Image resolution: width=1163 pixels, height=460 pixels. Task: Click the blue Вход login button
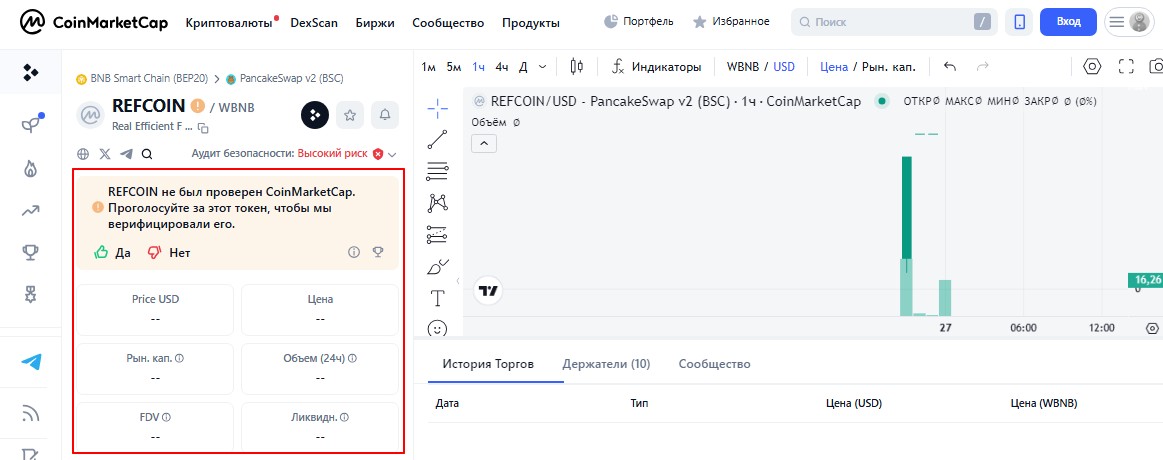click(x=1068, y=22)
